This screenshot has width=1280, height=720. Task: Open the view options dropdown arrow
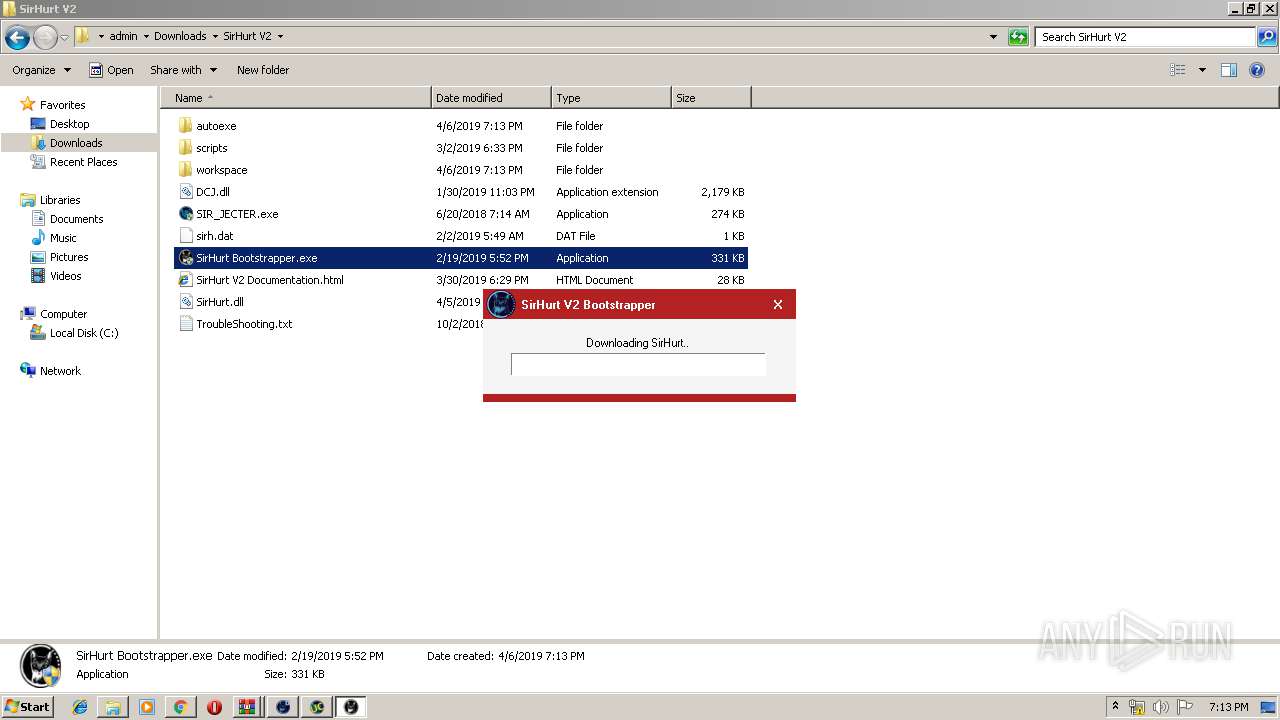1202,70
